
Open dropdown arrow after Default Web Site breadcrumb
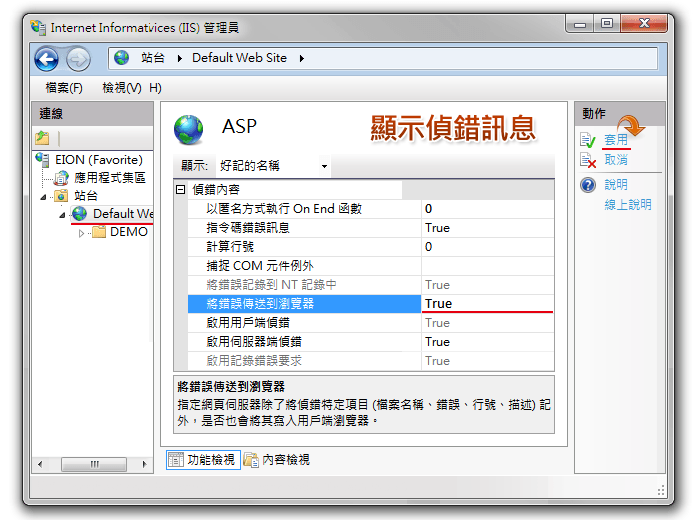(302, 58)
